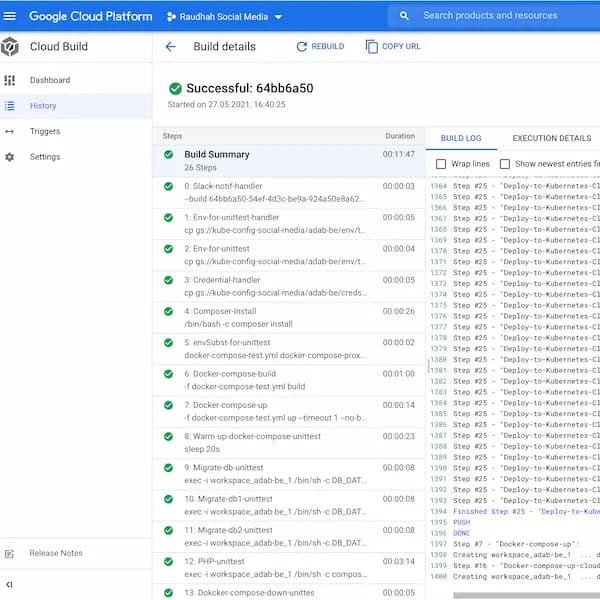Select step 10 Migrate-db1-unittest

coord(289,505)
